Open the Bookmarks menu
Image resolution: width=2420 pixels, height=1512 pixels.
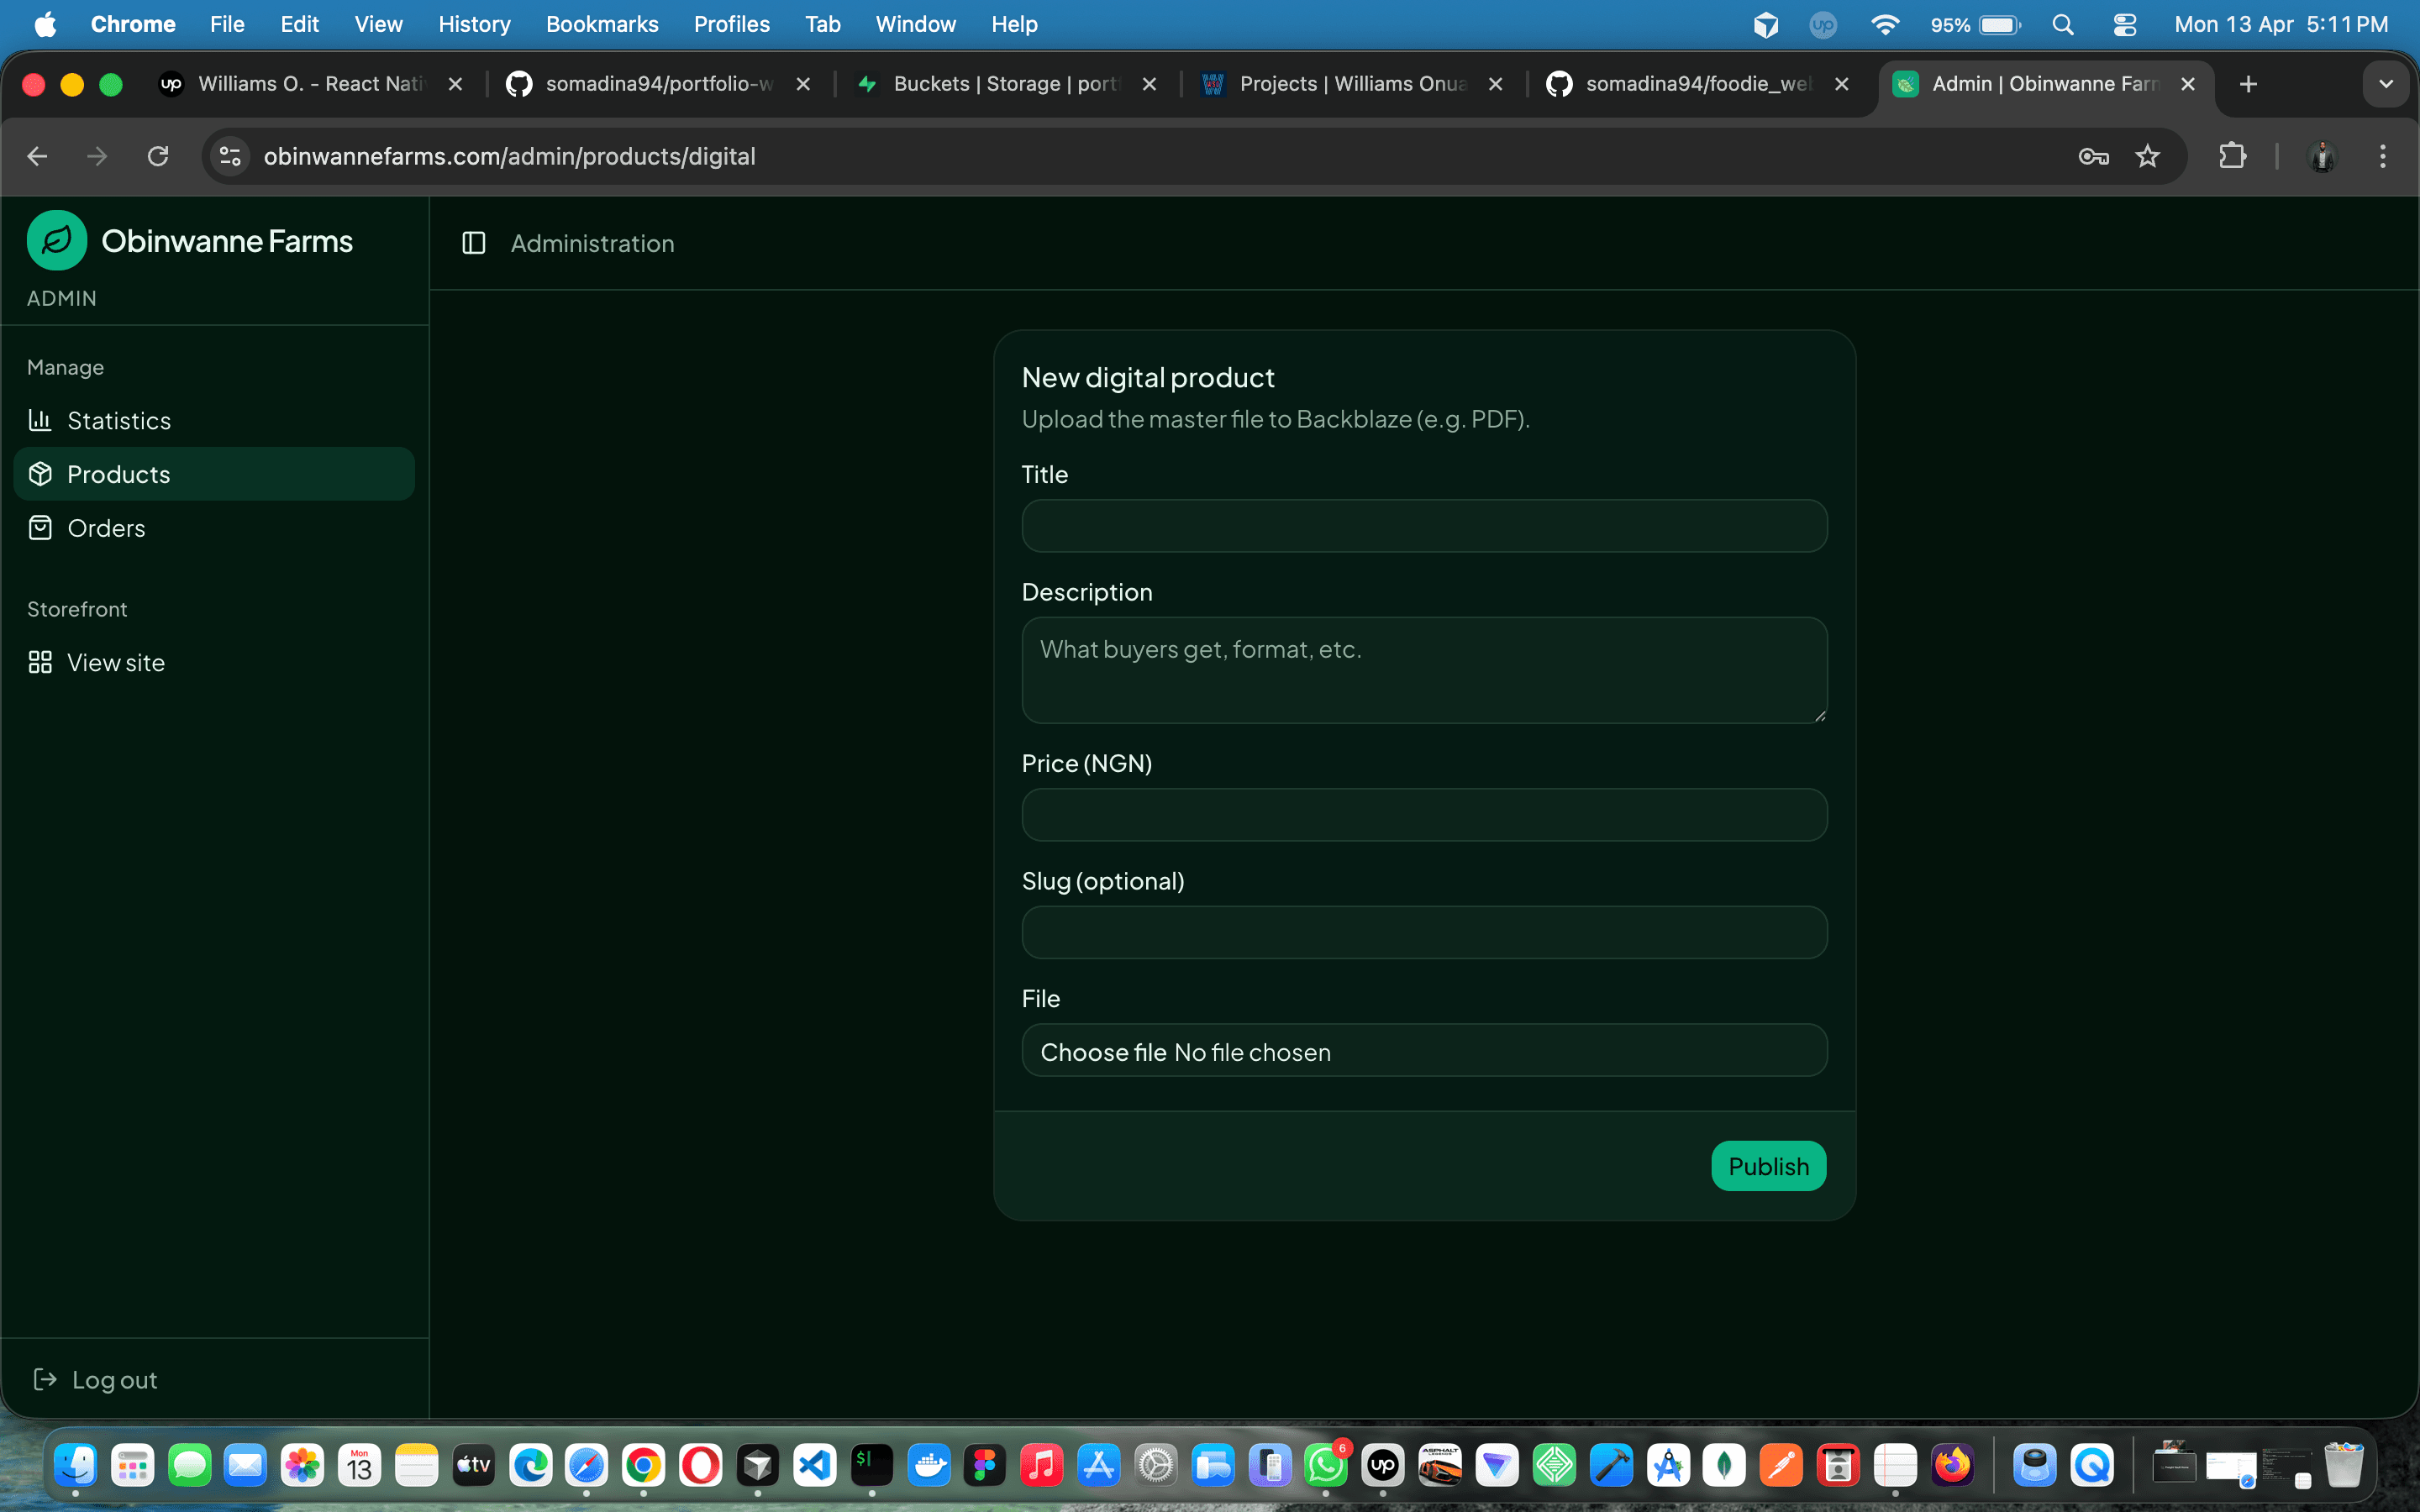(x=601, y=24)
